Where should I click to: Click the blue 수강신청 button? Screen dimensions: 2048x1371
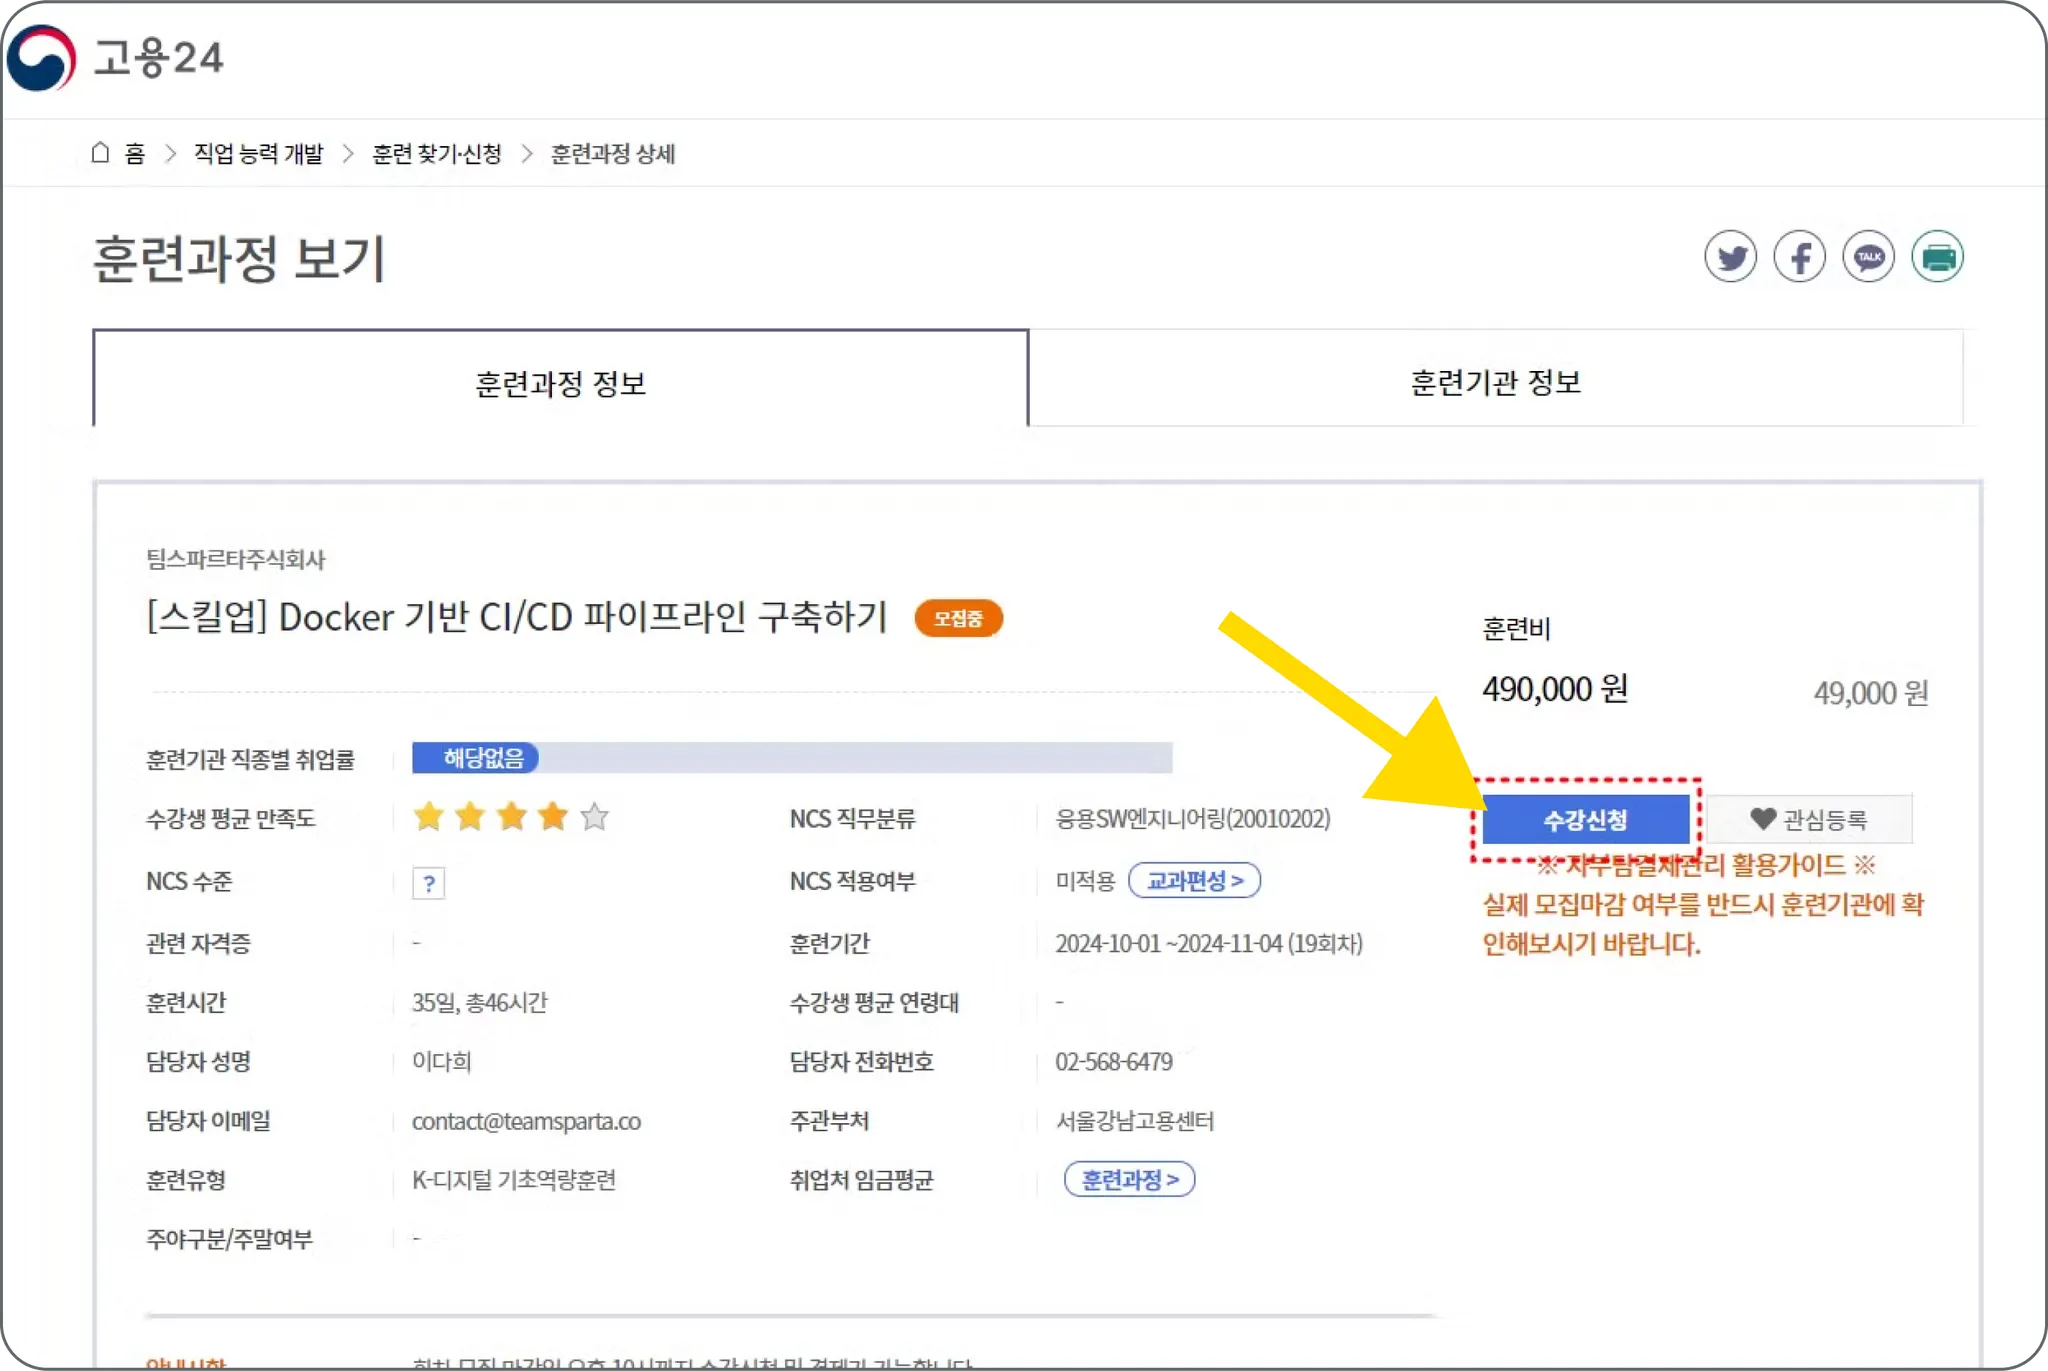tap(1585, 820)
